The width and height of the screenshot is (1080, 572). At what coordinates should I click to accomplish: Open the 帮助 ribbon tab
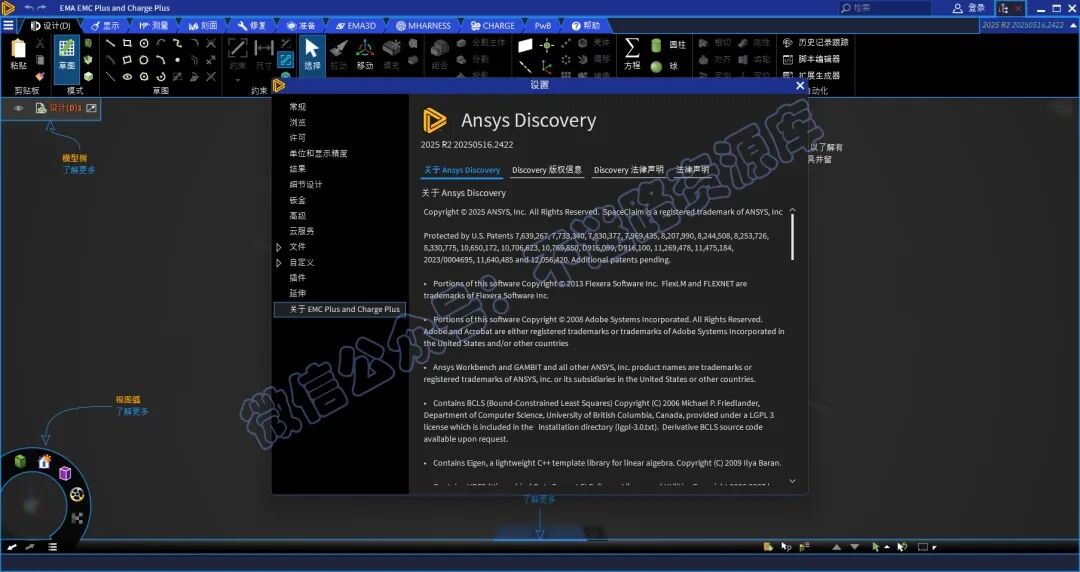tap(585, 25)
